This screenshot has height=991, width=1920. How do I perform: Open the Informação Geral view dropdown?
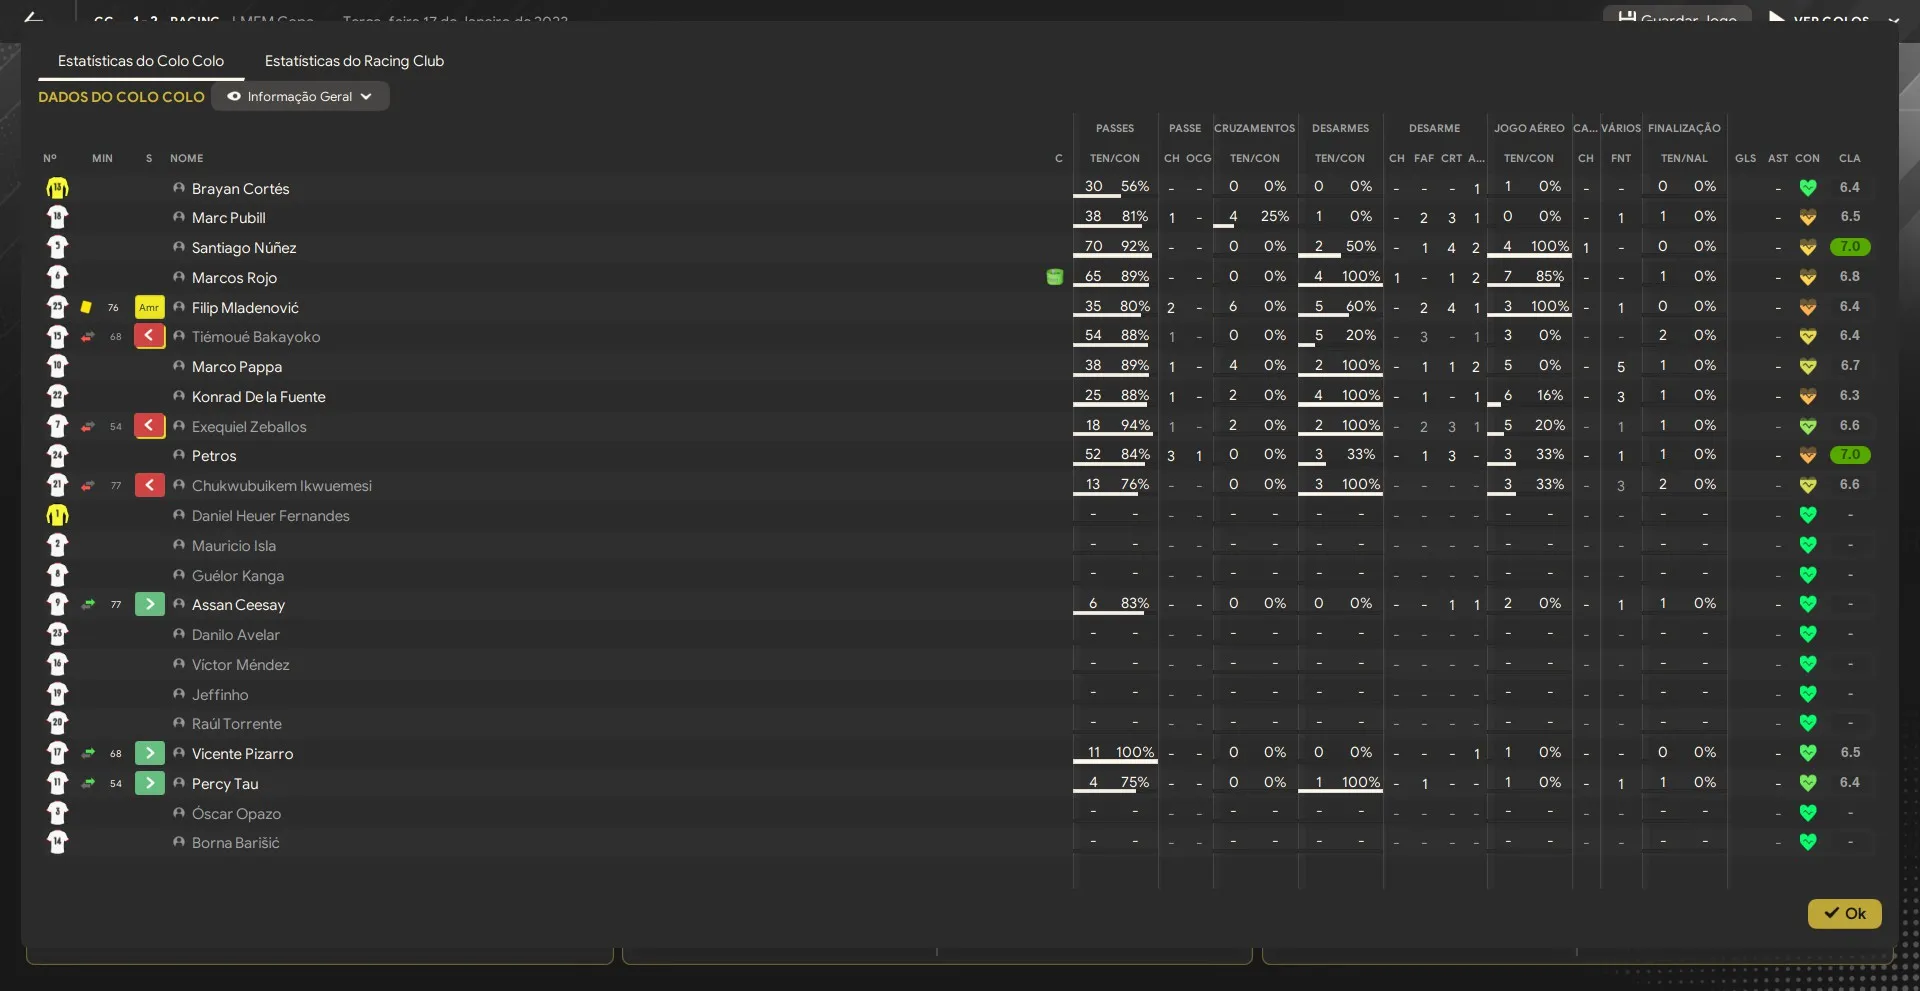[300, 97]
